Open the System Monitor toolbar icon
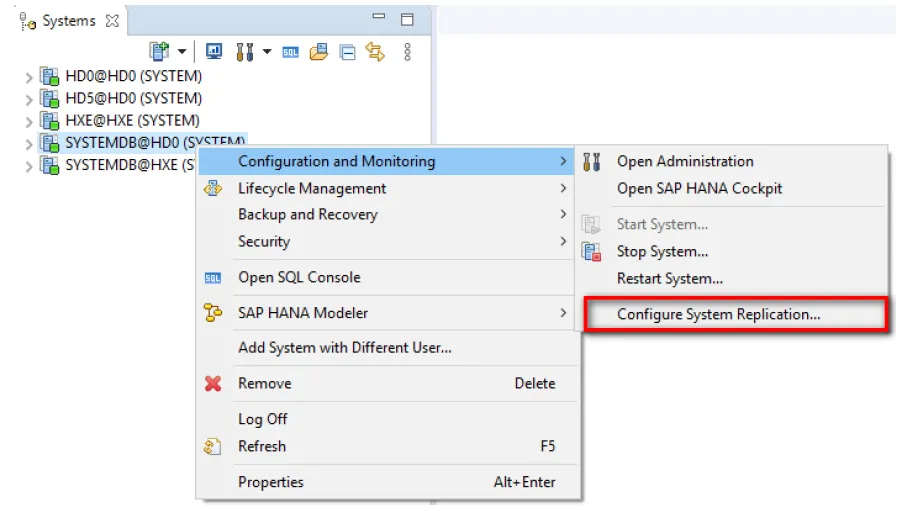This screenshot has height=519, width=920. (214, 52)
